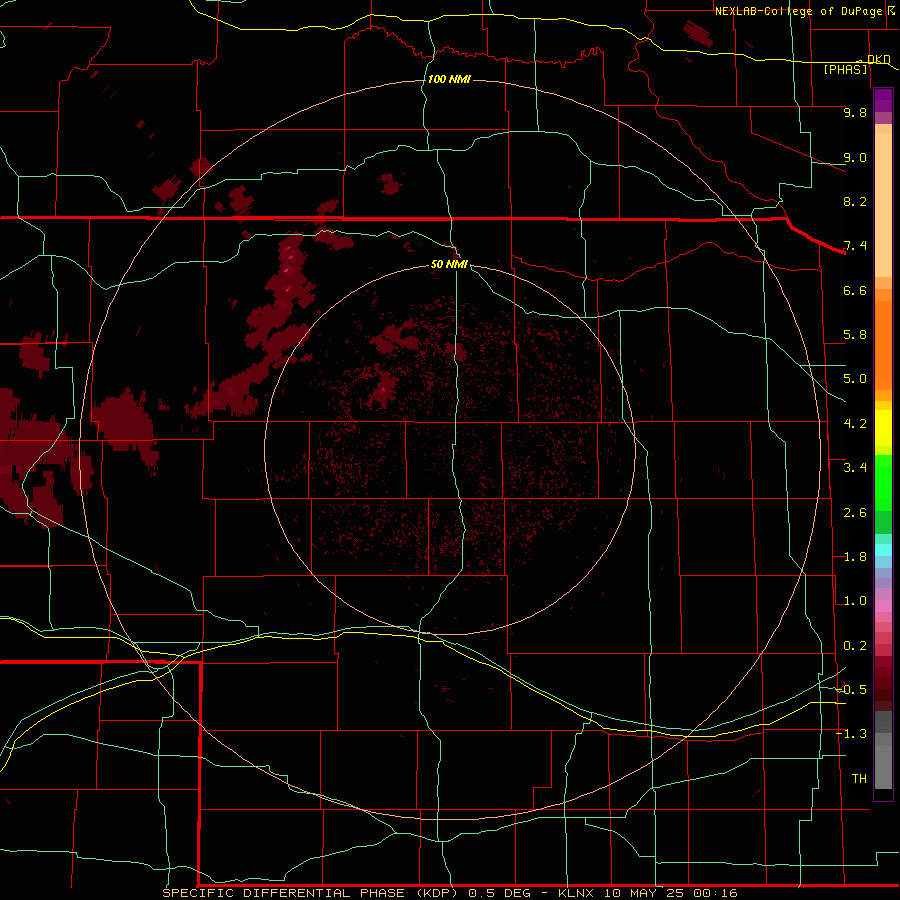Click the -1.3 legend value
This screenshot has width=900, height=900.
click(x=852, y=734)
